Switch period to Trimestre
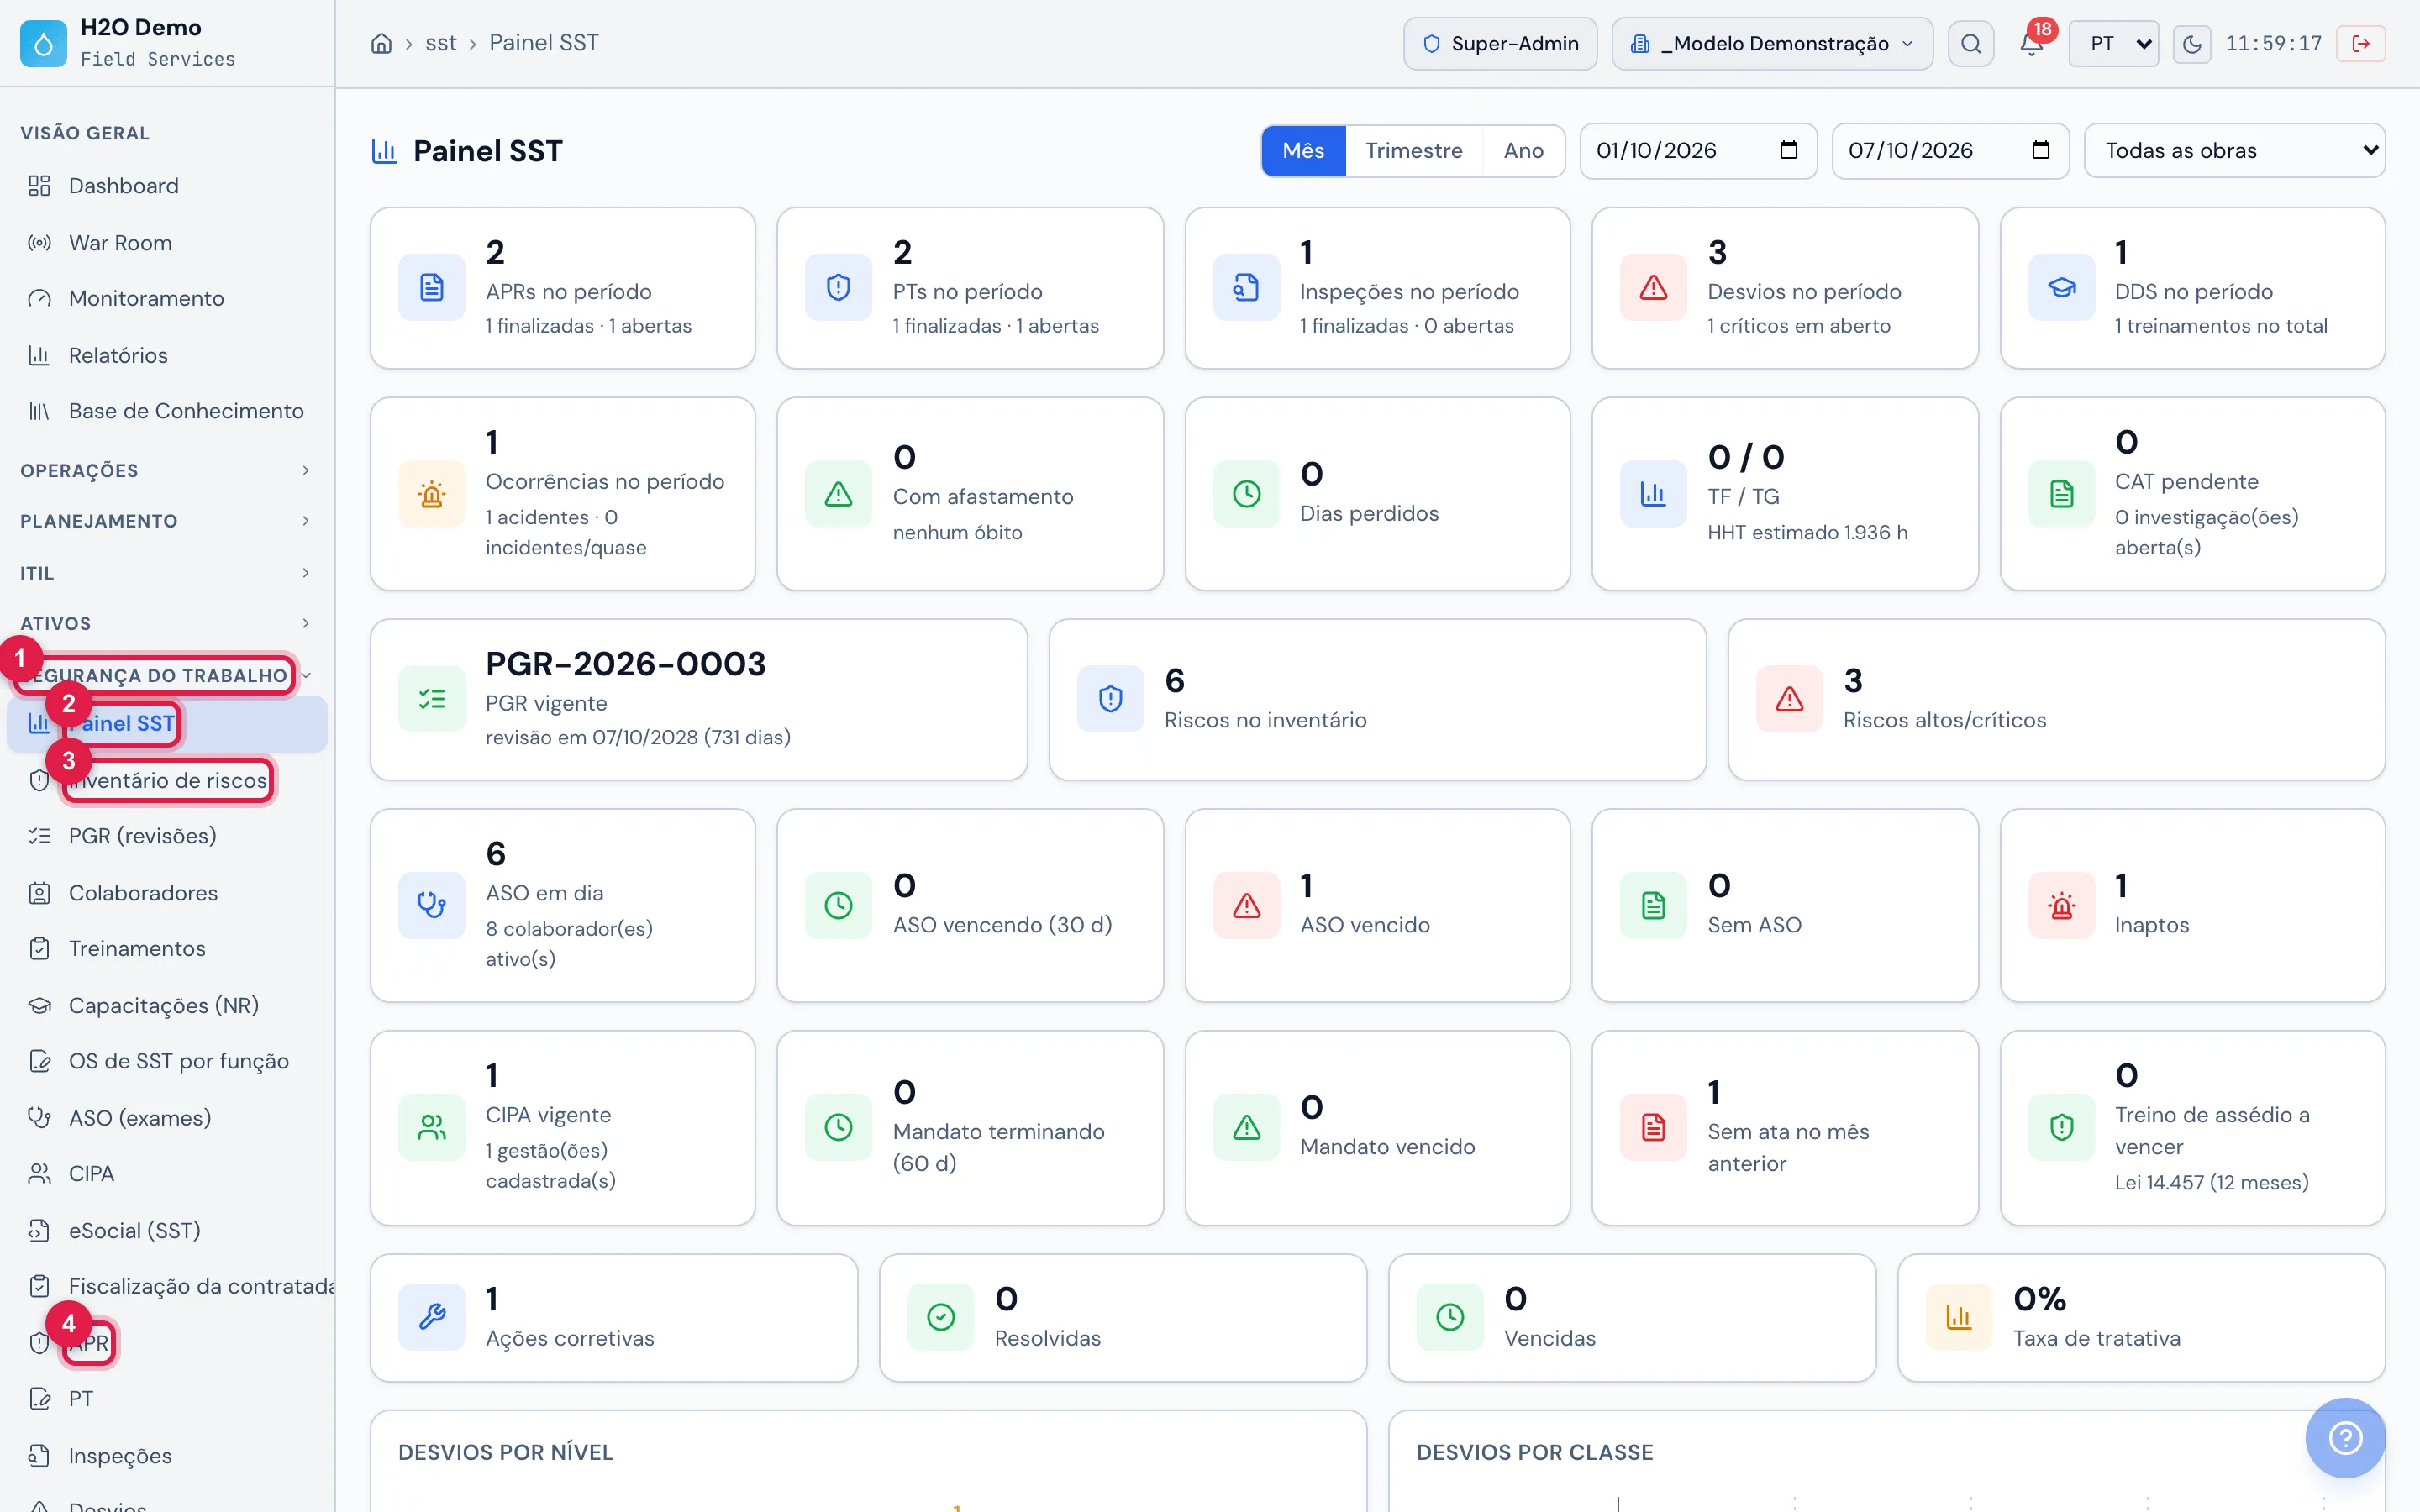The width and height of the screenshot is (2420, 1512). [1413, 151]
